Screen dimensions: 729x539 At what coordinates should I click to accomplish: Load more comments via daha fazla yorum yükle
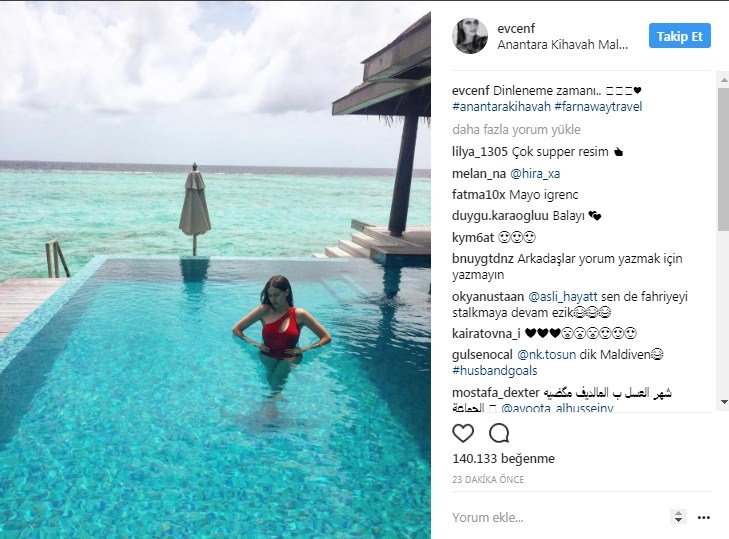click(516, 130)
